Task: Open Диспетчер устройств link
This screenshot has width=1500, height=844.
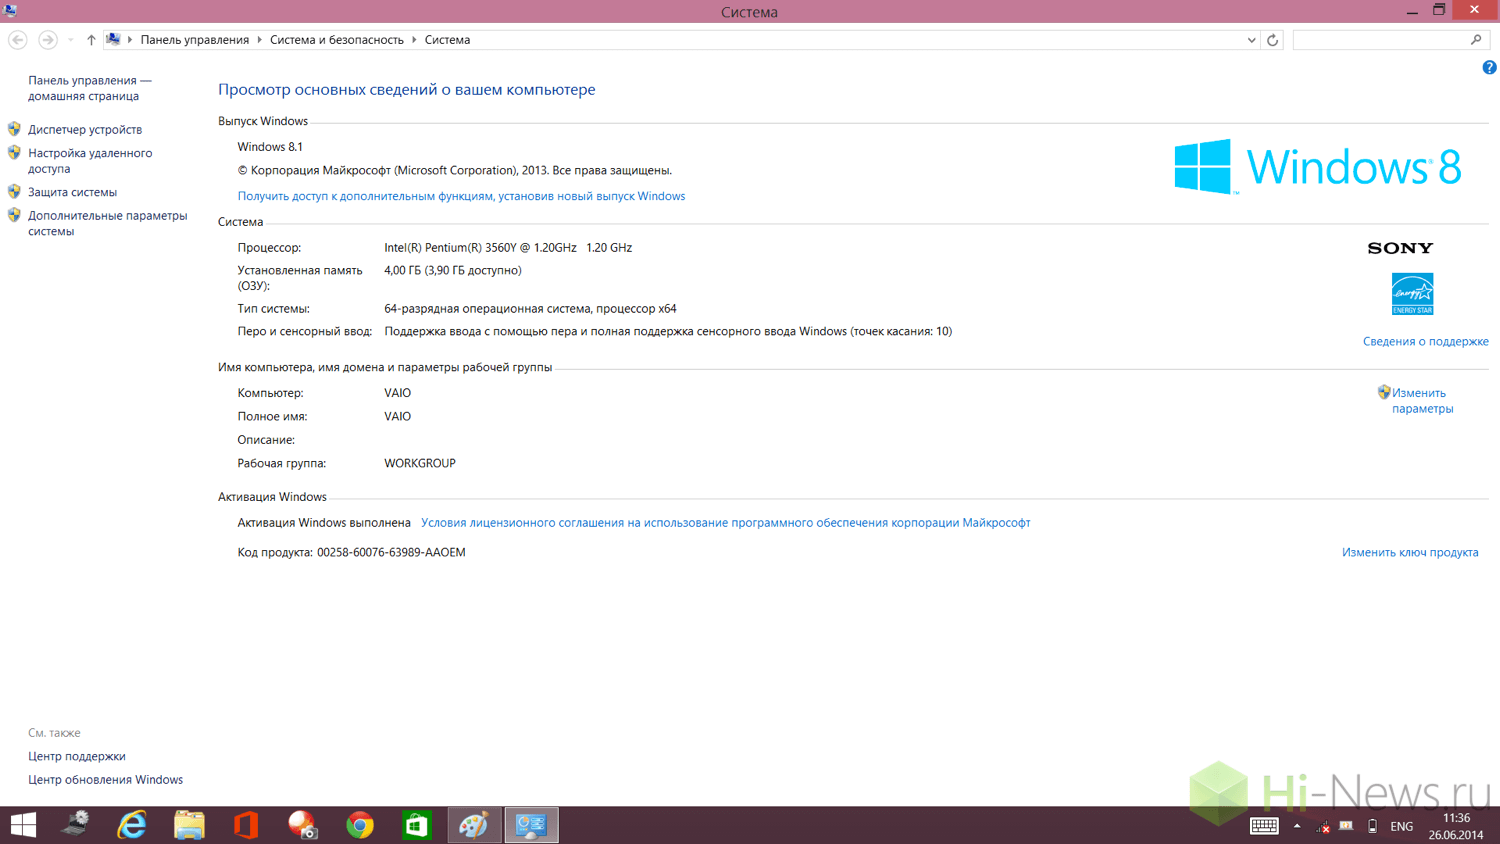Action: coord(85,129)
